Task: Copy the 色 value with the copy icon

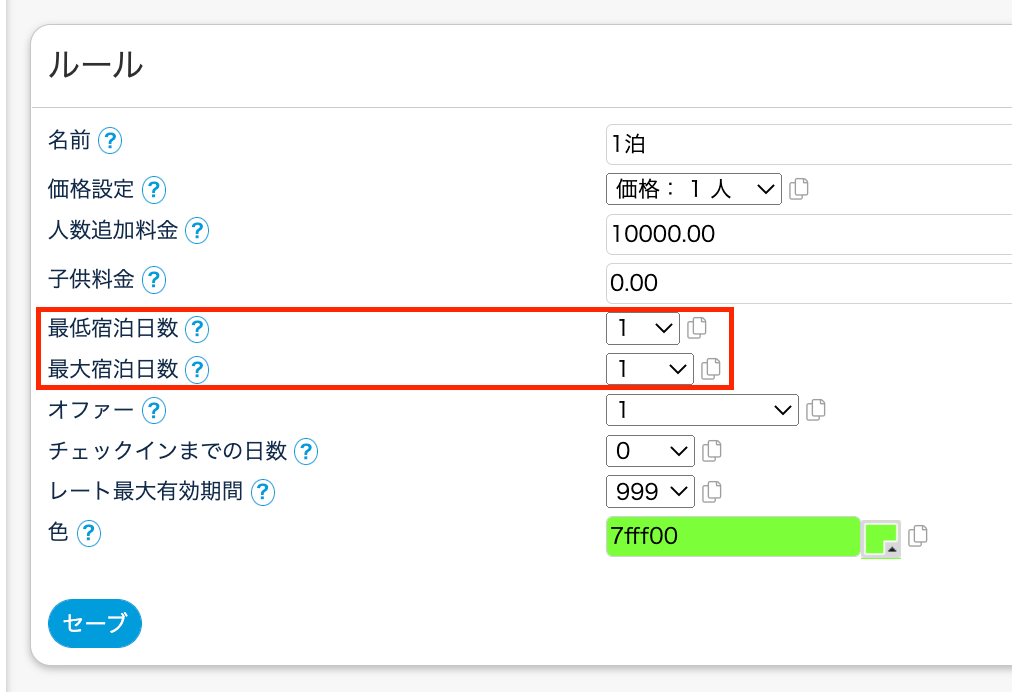Action: point(918,536)
